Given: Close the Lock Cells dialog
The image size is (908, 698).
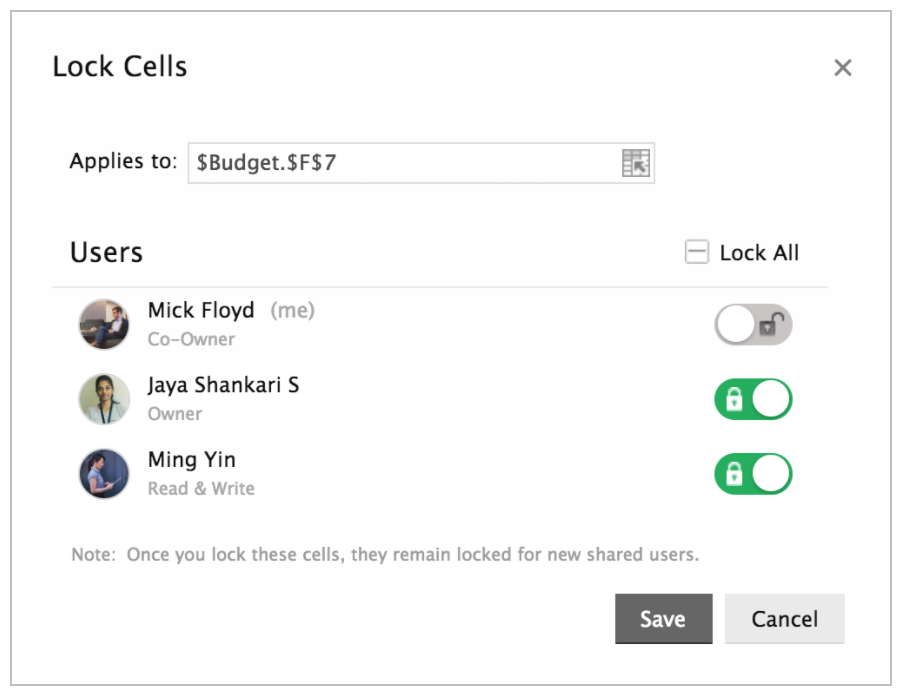Looking at the screenshot, I should tap(843, 68).
